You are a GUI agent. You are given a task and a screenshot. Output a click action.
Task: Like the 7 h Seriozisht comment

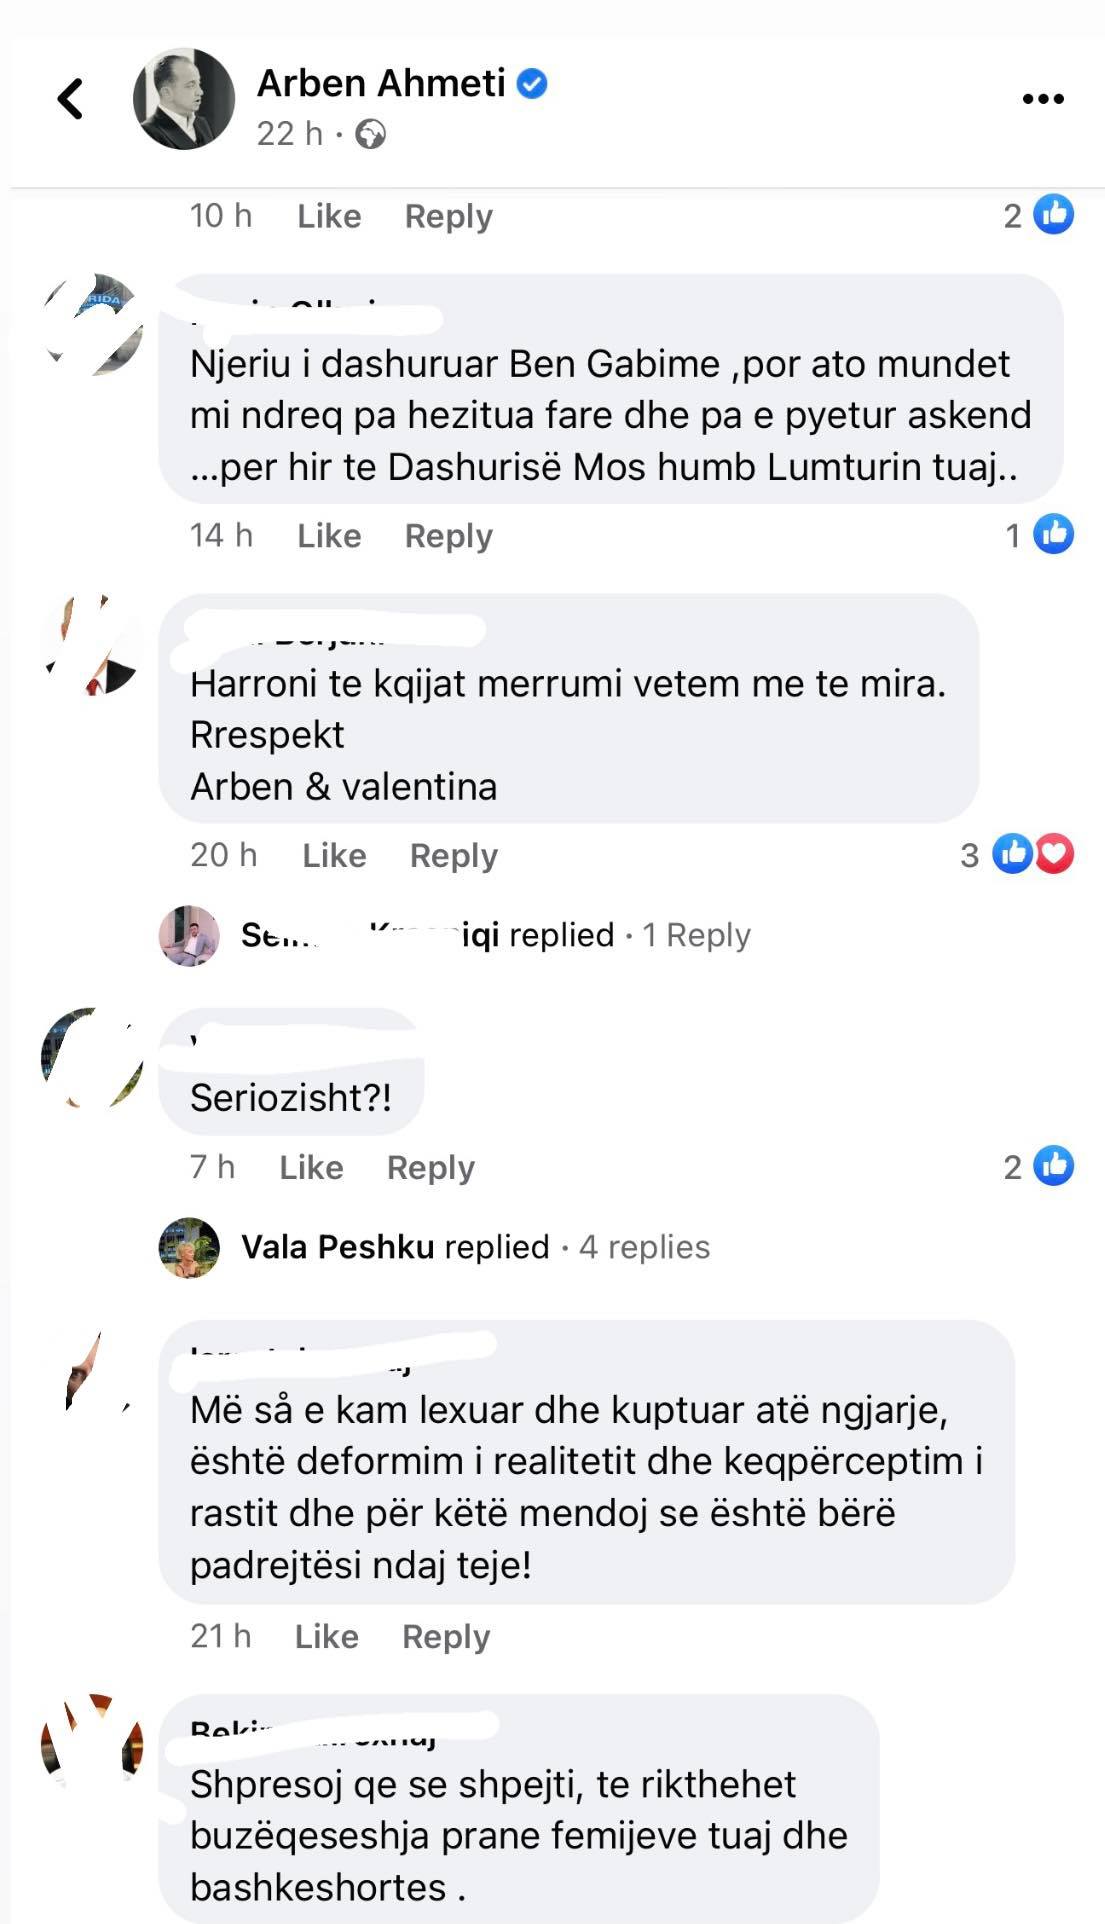311,1168
